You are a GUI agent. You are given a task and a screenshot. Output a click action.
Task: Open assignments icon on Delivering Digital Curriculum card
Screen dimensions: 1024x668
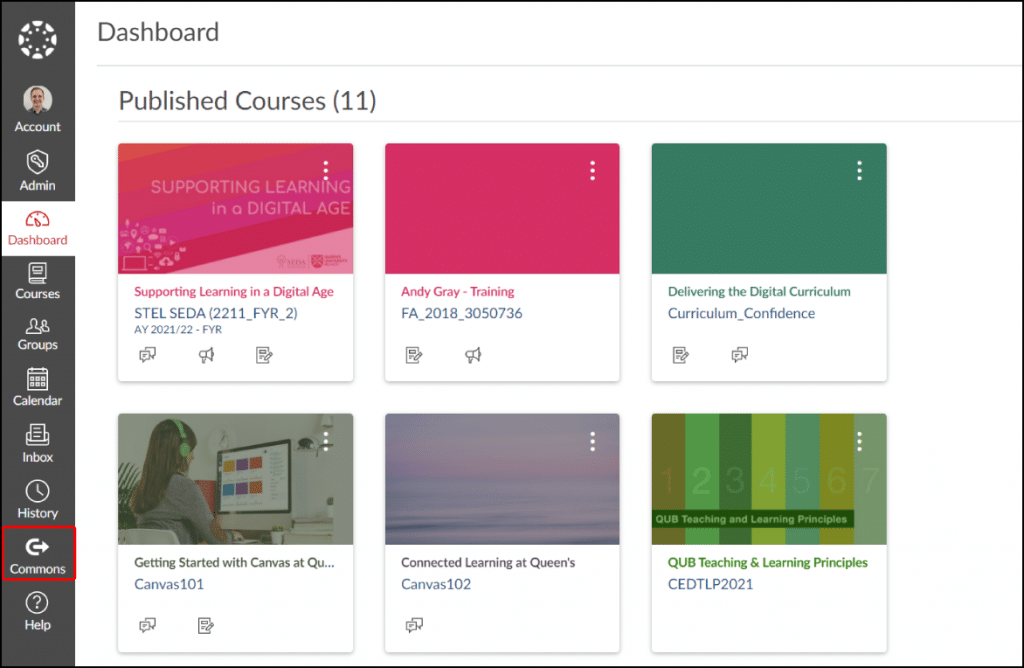click(x=681, y=354)
